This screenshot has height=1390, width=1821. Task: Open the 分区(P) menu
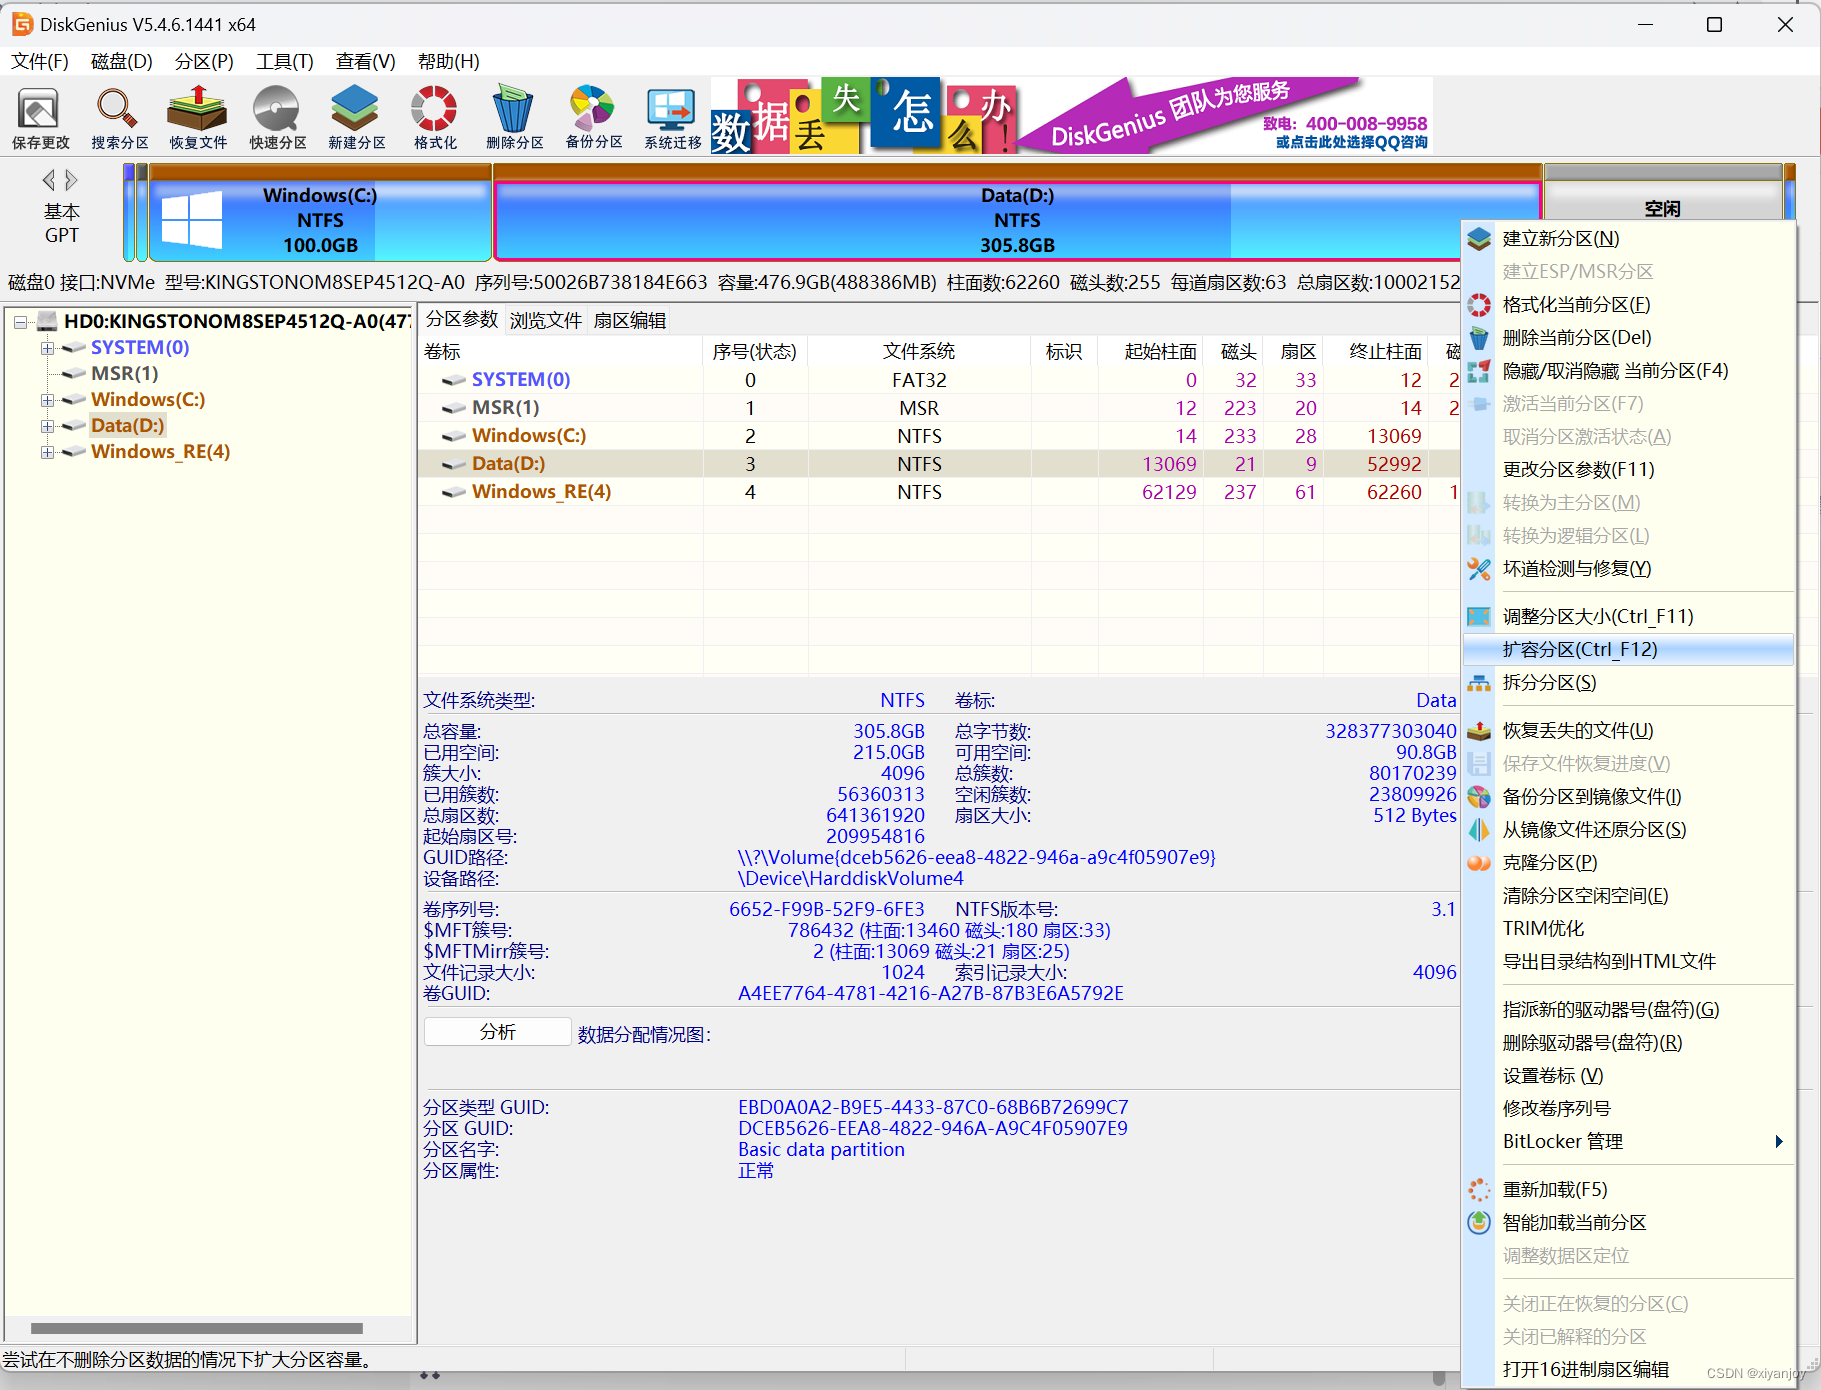204,61
